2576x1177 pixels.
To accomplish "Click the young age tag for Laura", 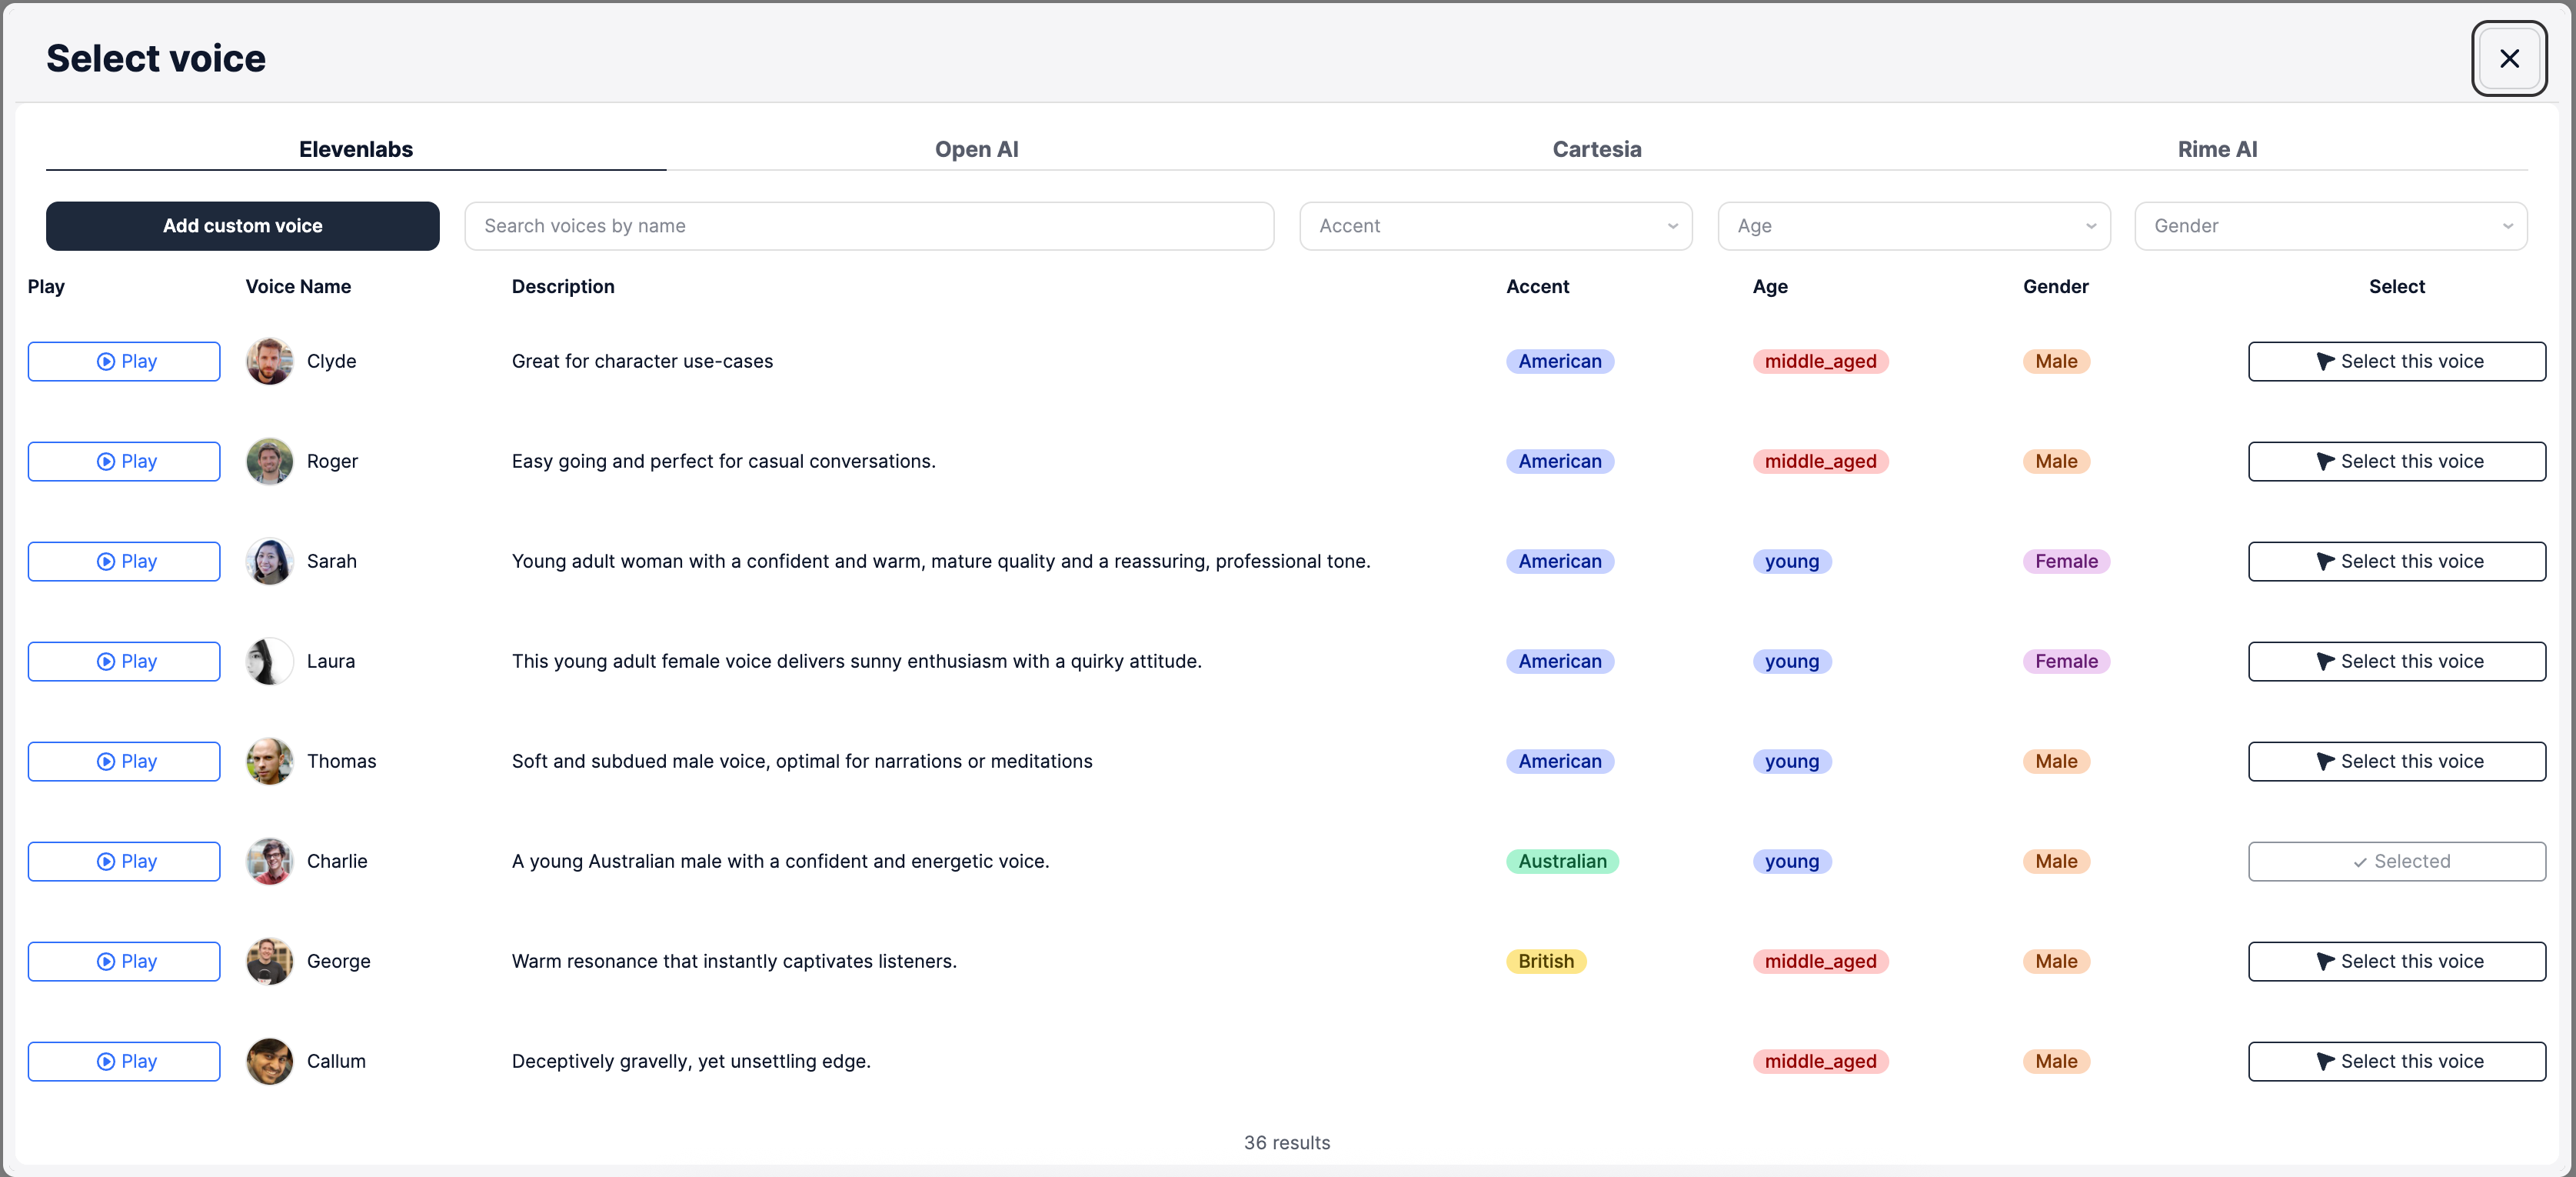I will 1792,661.
